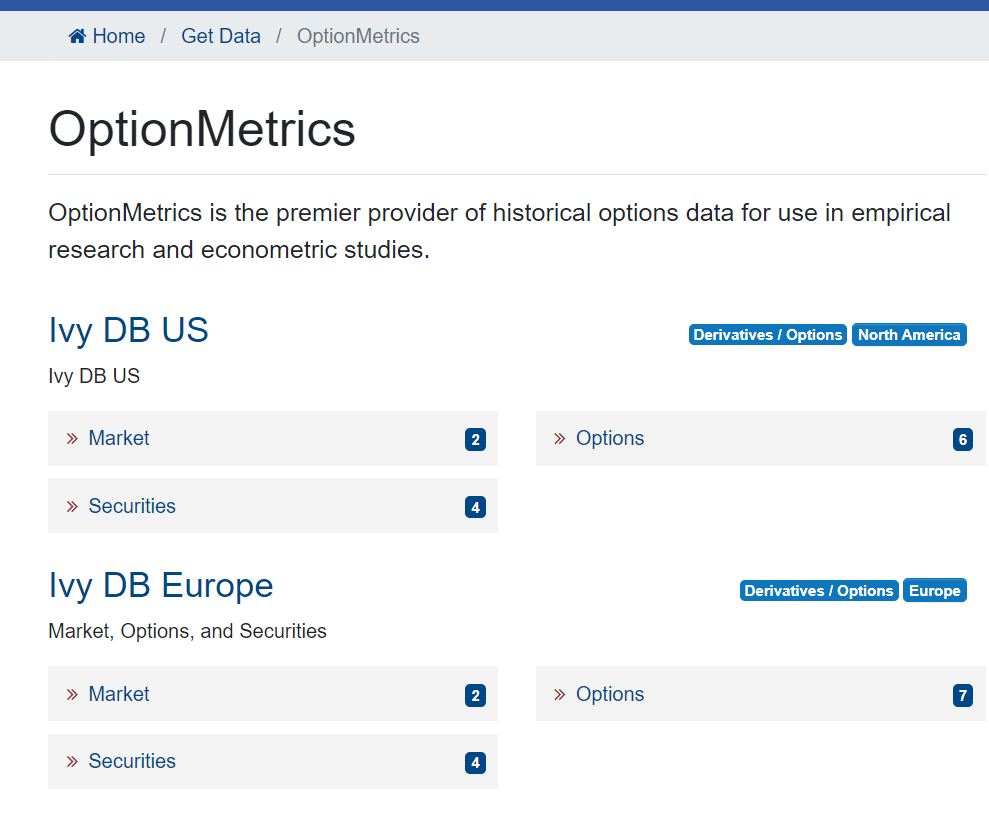Click count badge 4 on Ivy DB Europe Securities
This screenshot has height=823, width=989.
475,762
